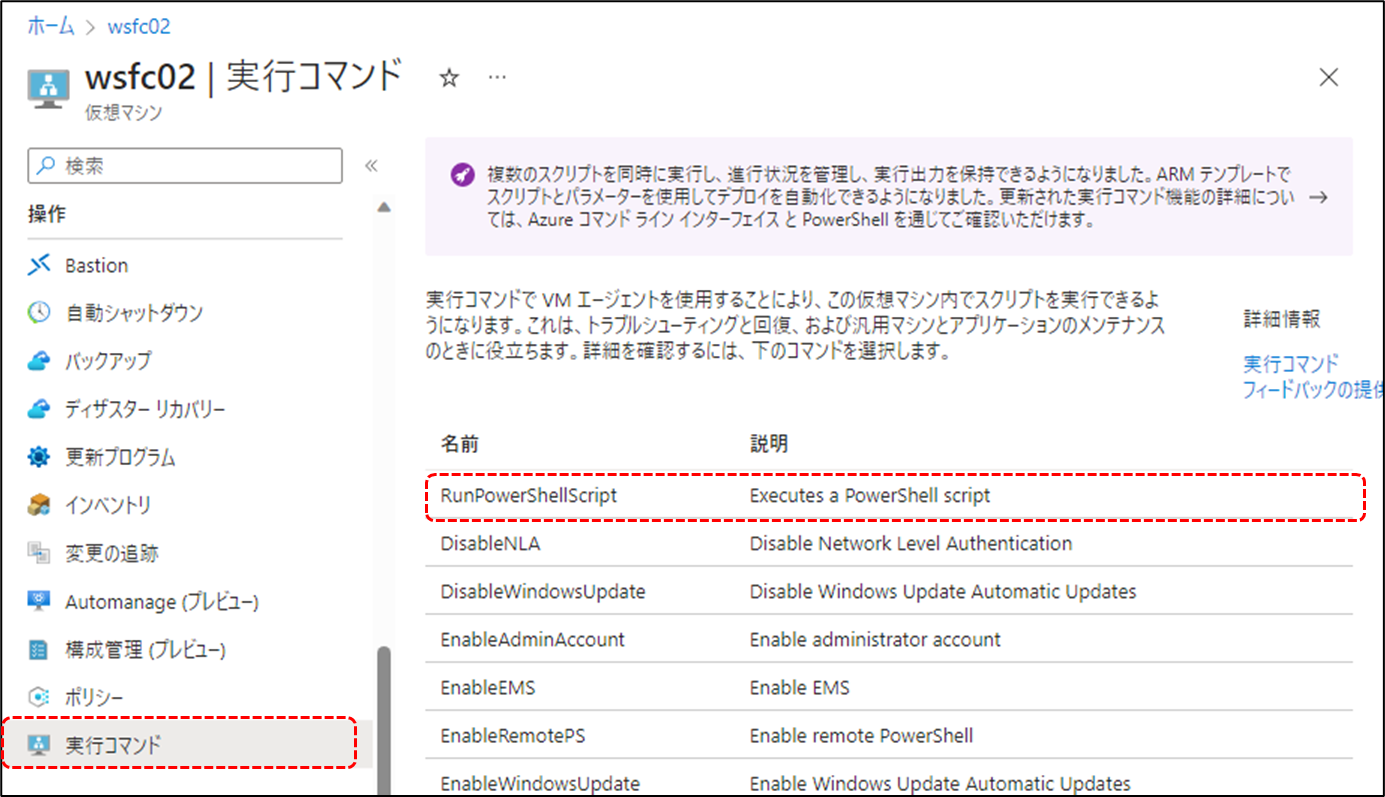Go to wsfc02 breadcrumb link
The height and width of the screenshot is (797, 1385).
click(139, 26)
